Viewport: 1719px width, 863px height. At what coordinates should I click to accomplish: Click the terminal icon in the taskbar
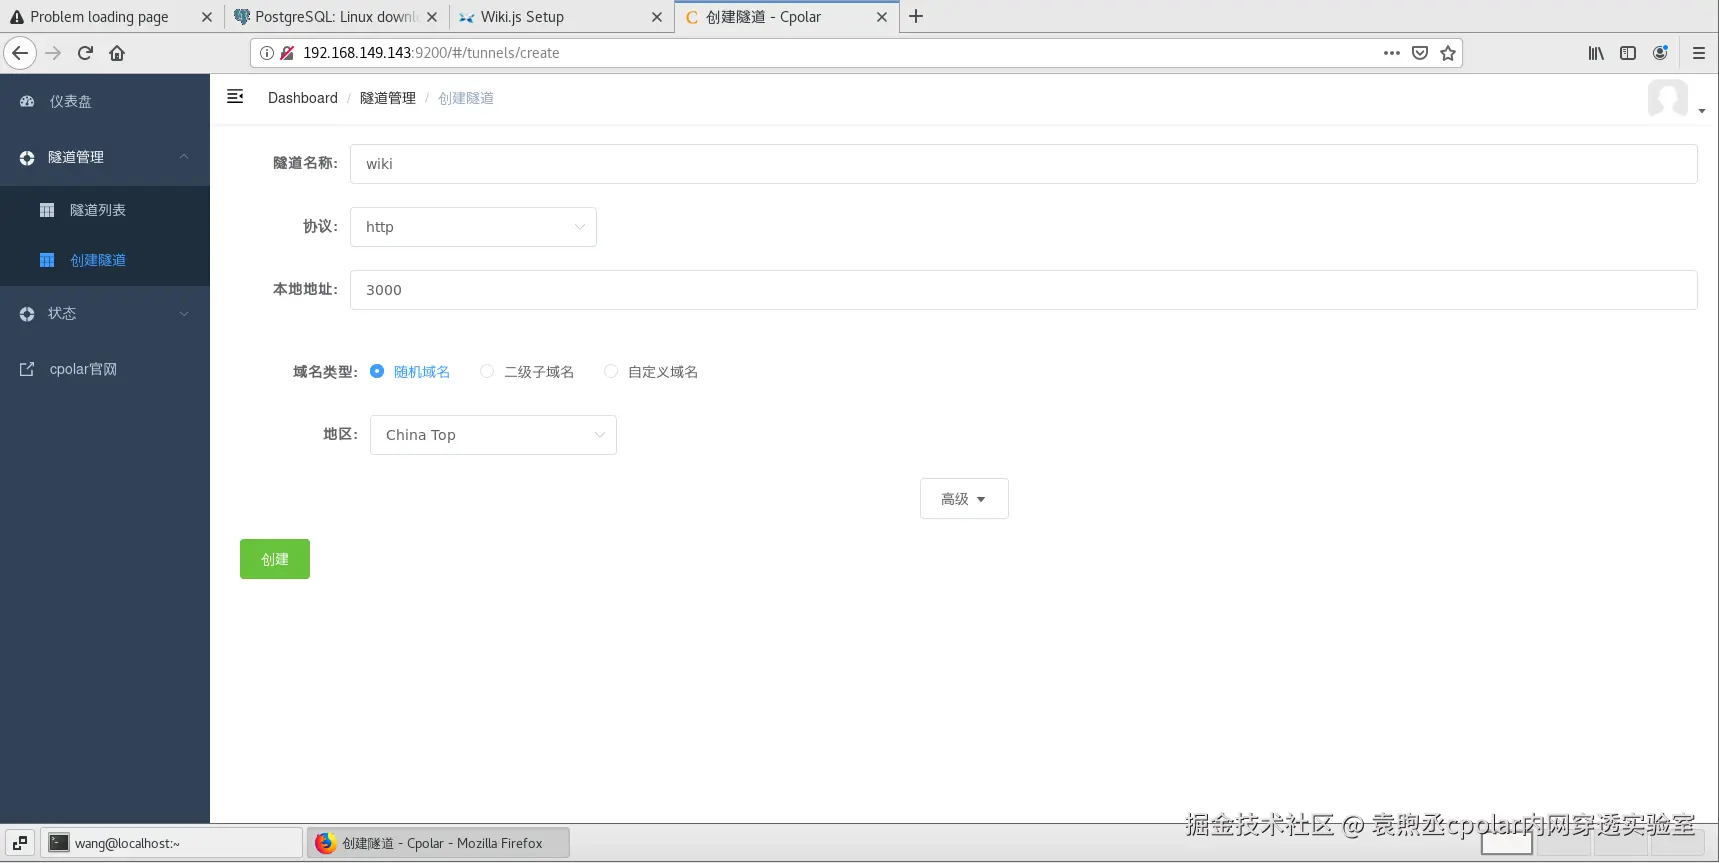(59, 843)
